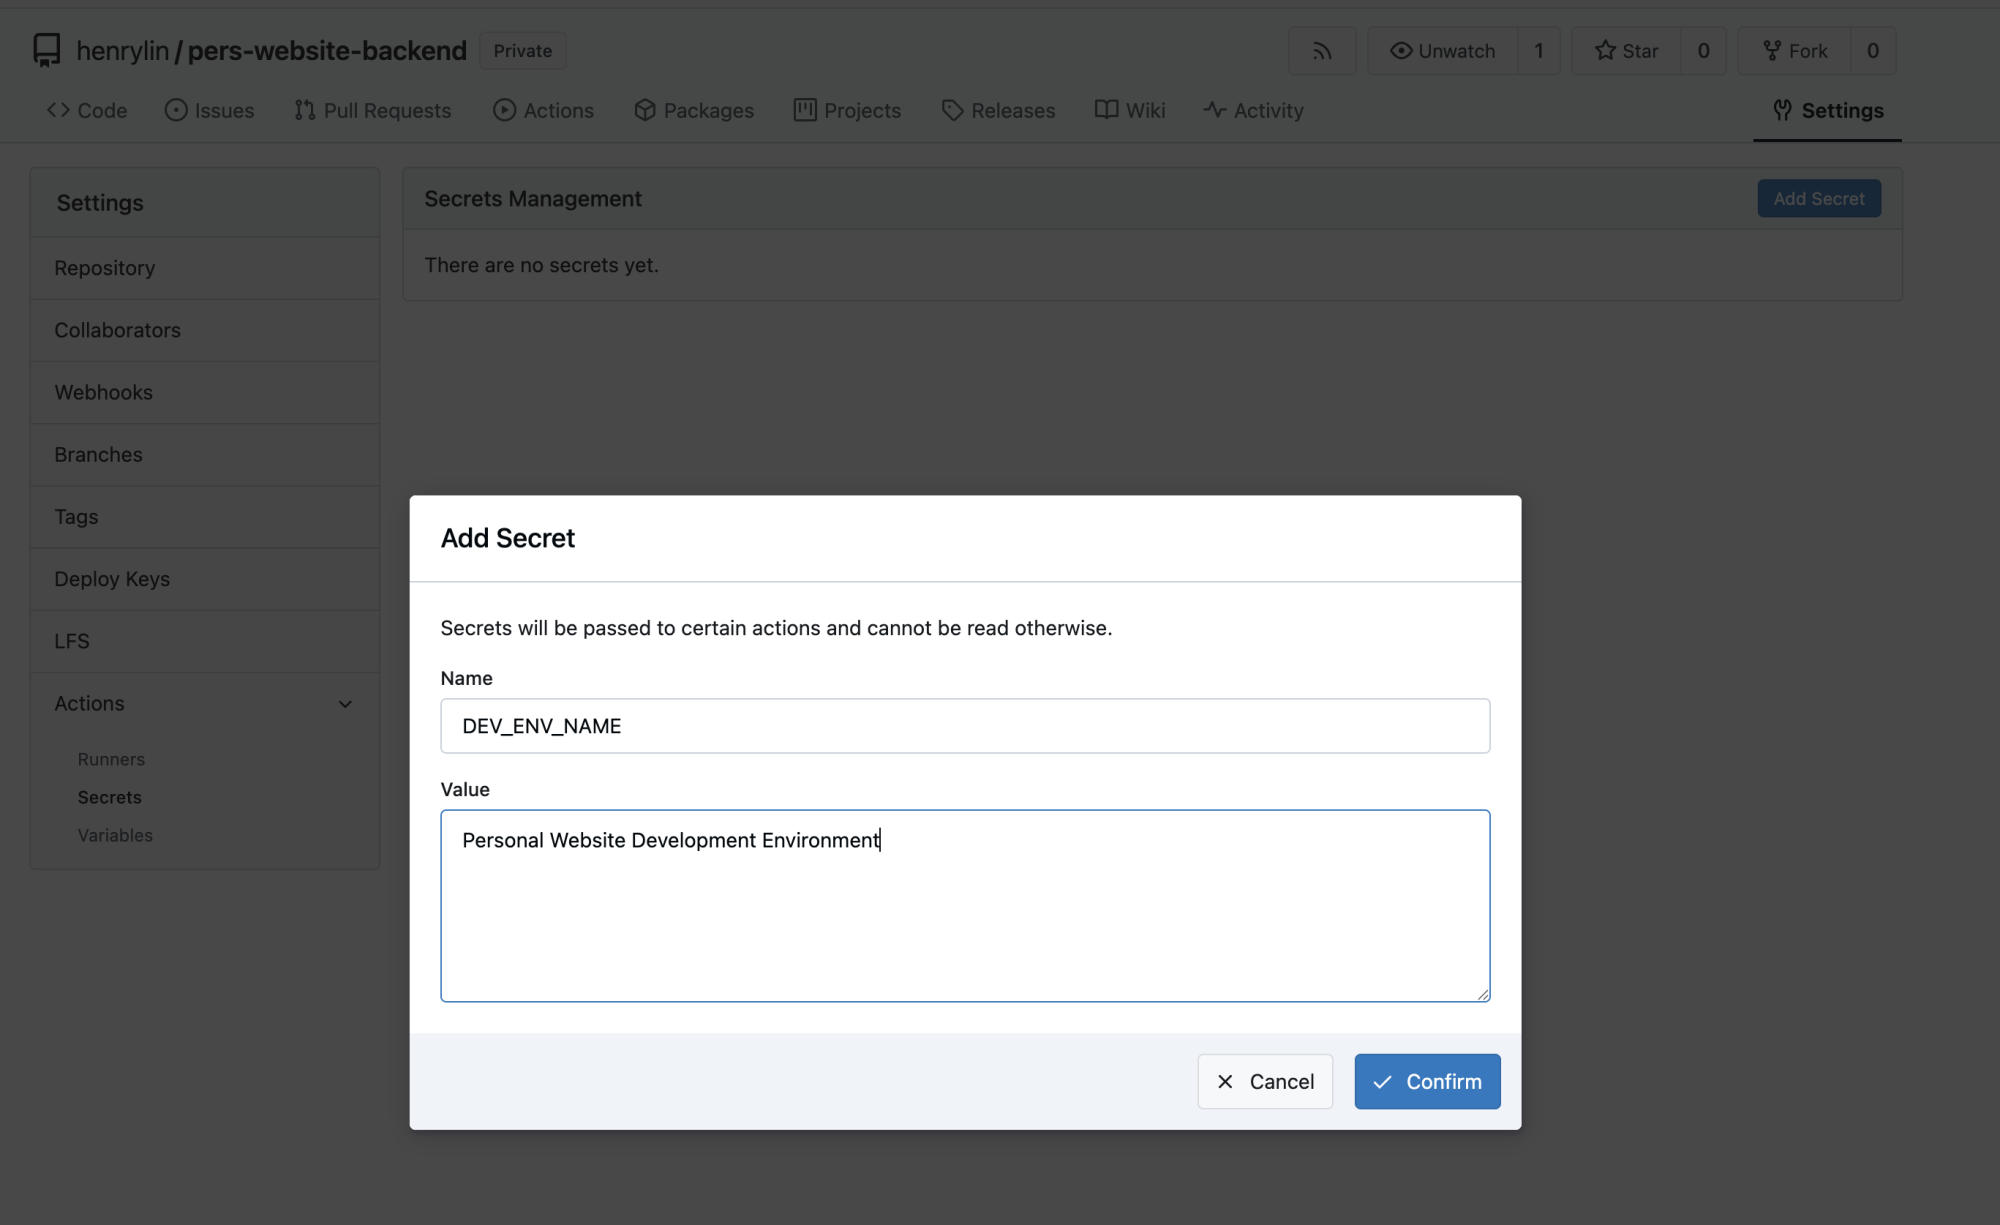Viewport: 2000px width, 1225px height.
Task: Open Runners under Actions settings
Action: click(111, 759)
